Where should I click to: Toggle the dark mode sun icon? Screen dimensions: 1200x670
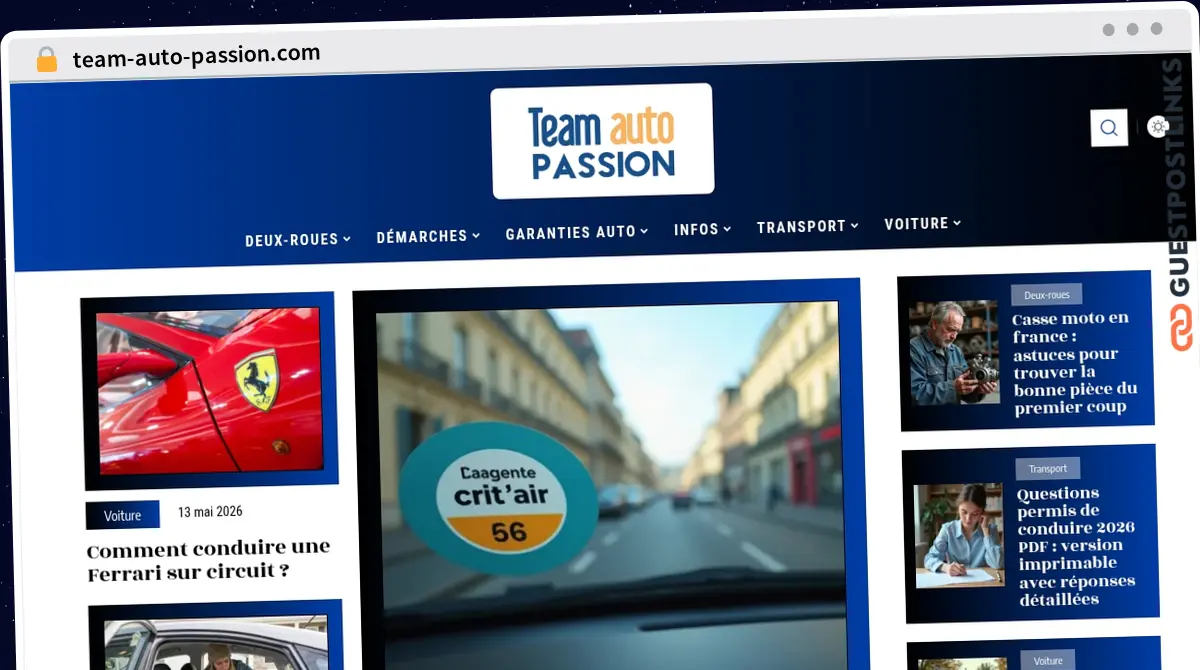pyautogui.click(x=1158, y=127)
